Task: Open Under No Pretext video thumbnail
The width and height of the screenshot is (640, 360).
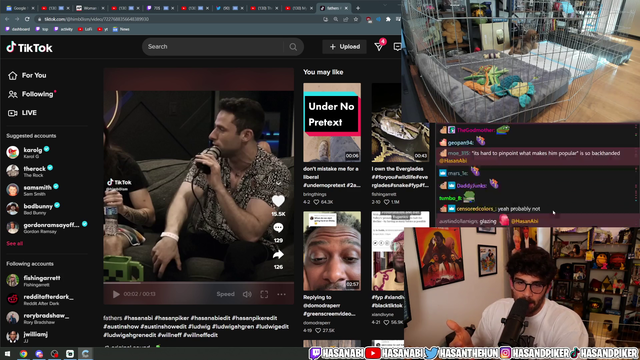Action: tap(332, 122)
